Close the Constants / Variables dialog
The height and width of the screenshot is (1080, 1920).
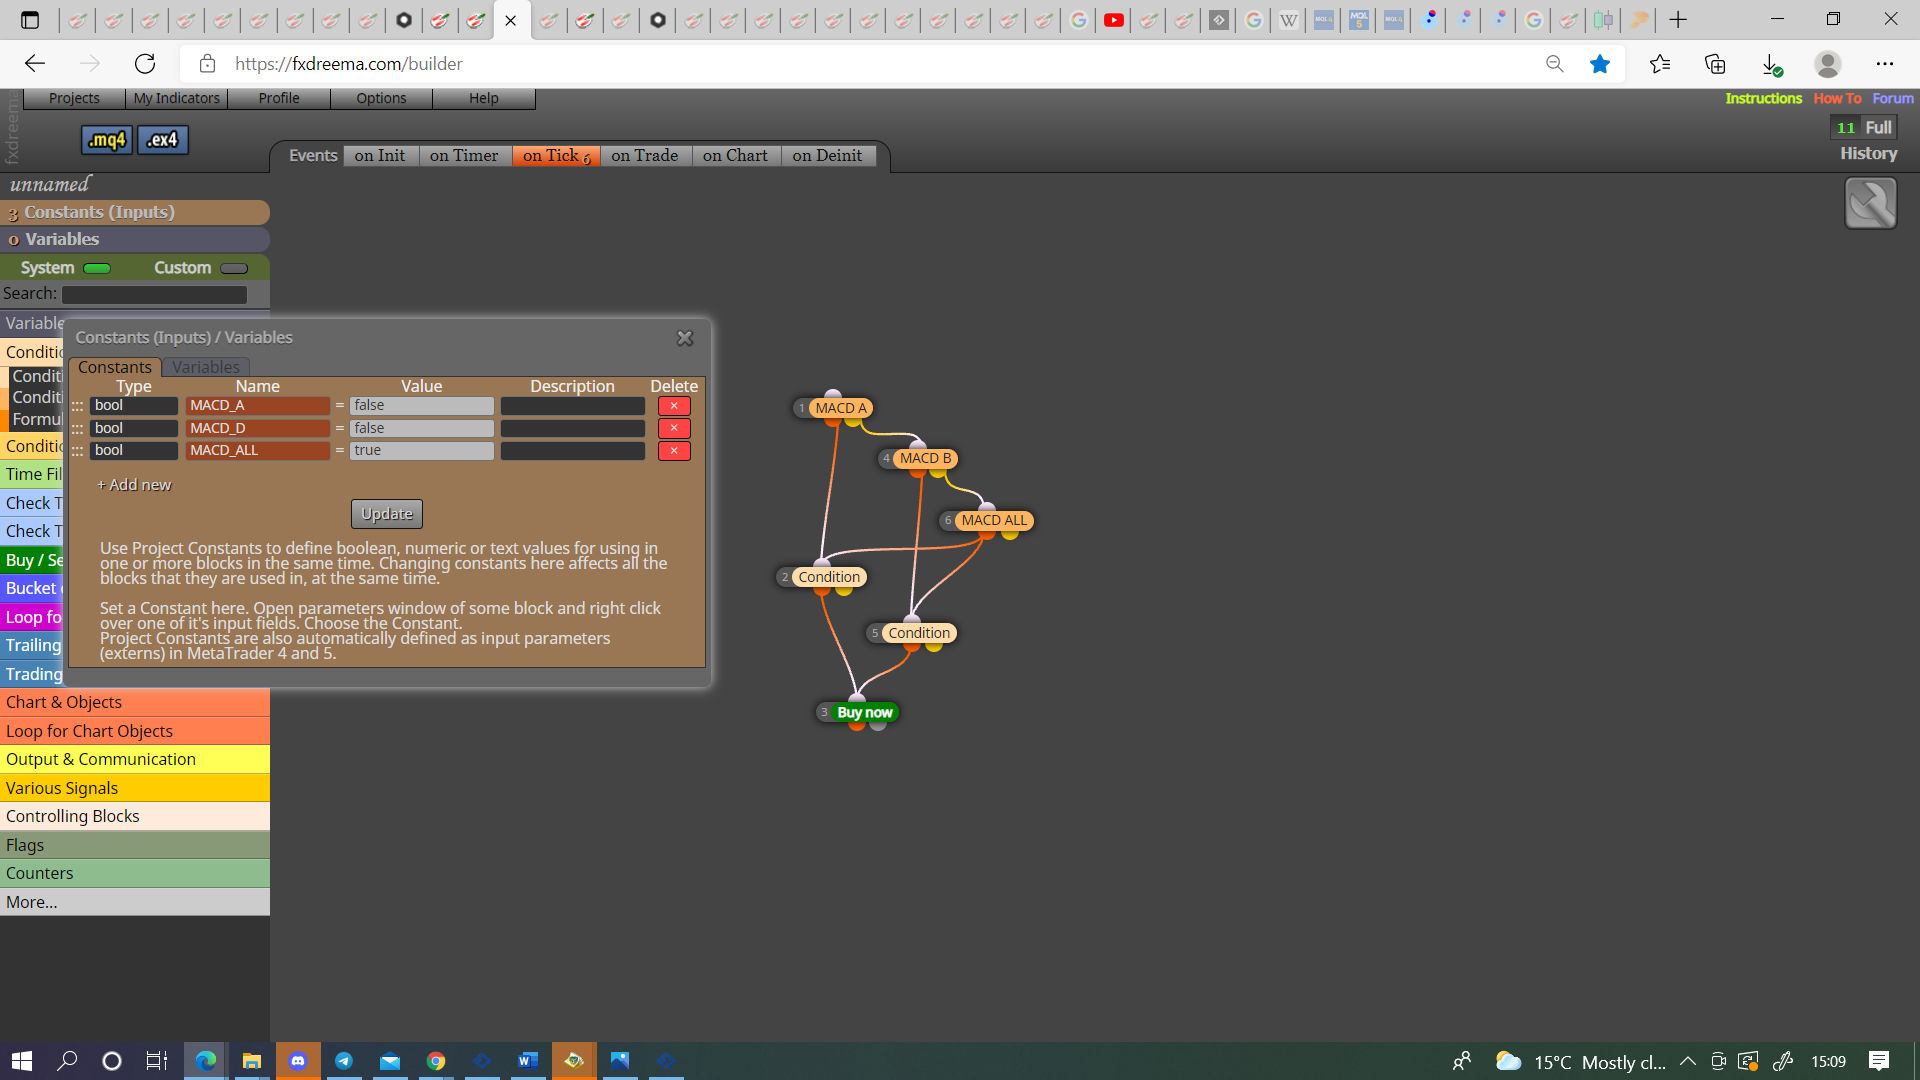(x=685, y=338)
